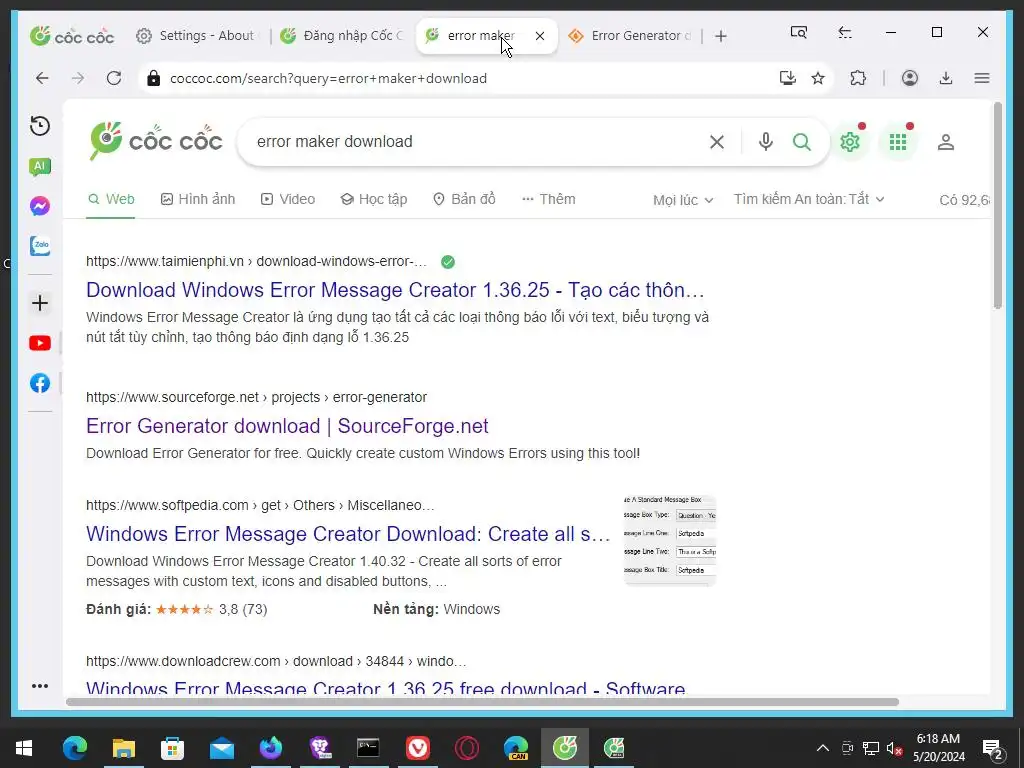The height and width of the screenshot is (768, 1024).
Task: Open the Softpedia Error Message Creator result
Action: 348,534
